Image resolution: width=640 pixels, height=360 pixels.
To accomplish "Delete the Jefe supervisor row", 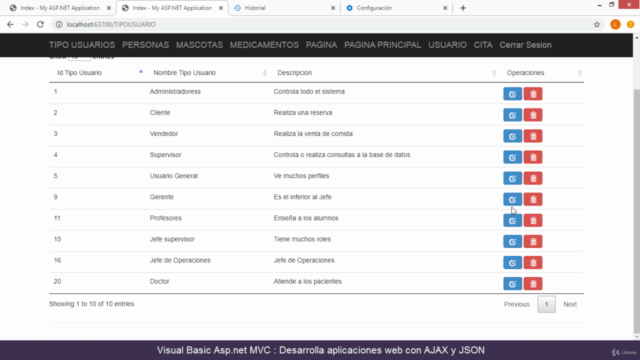I will point(533,242).
